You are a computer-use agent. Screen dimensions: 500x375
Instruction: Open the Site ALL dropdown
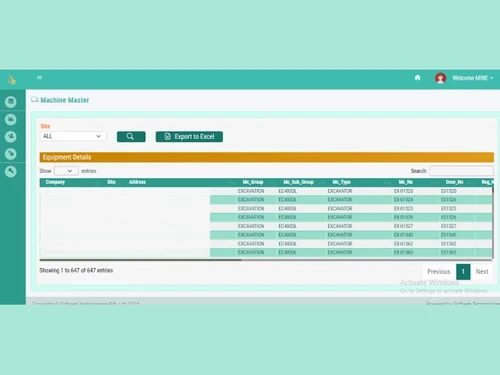pyautogui.click(x=73, y=136)
